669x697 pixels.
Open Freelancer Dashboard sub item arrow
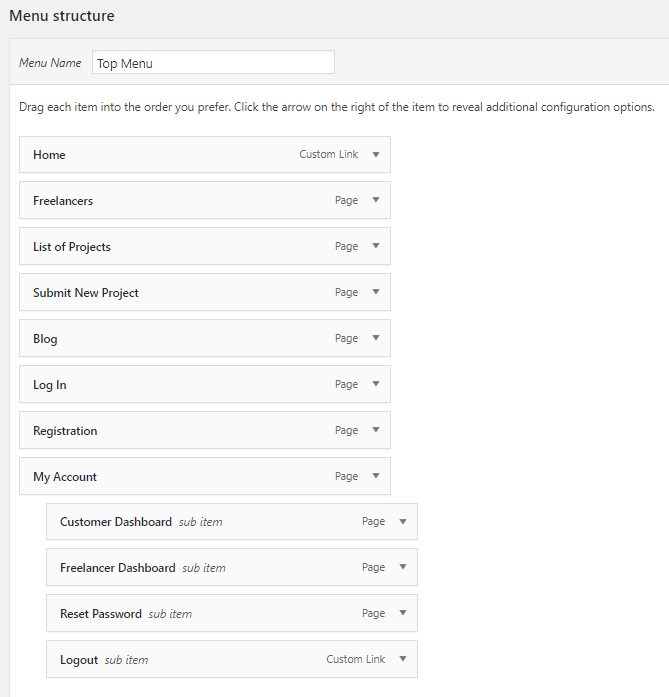coord(403,567)
